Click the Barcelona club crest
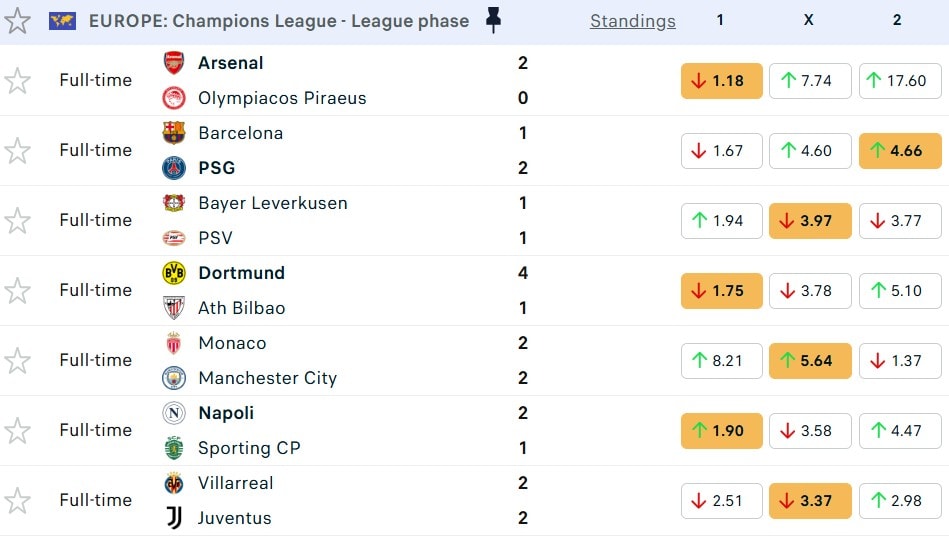Viewport: 949px width, 540px height. (174, 133)
